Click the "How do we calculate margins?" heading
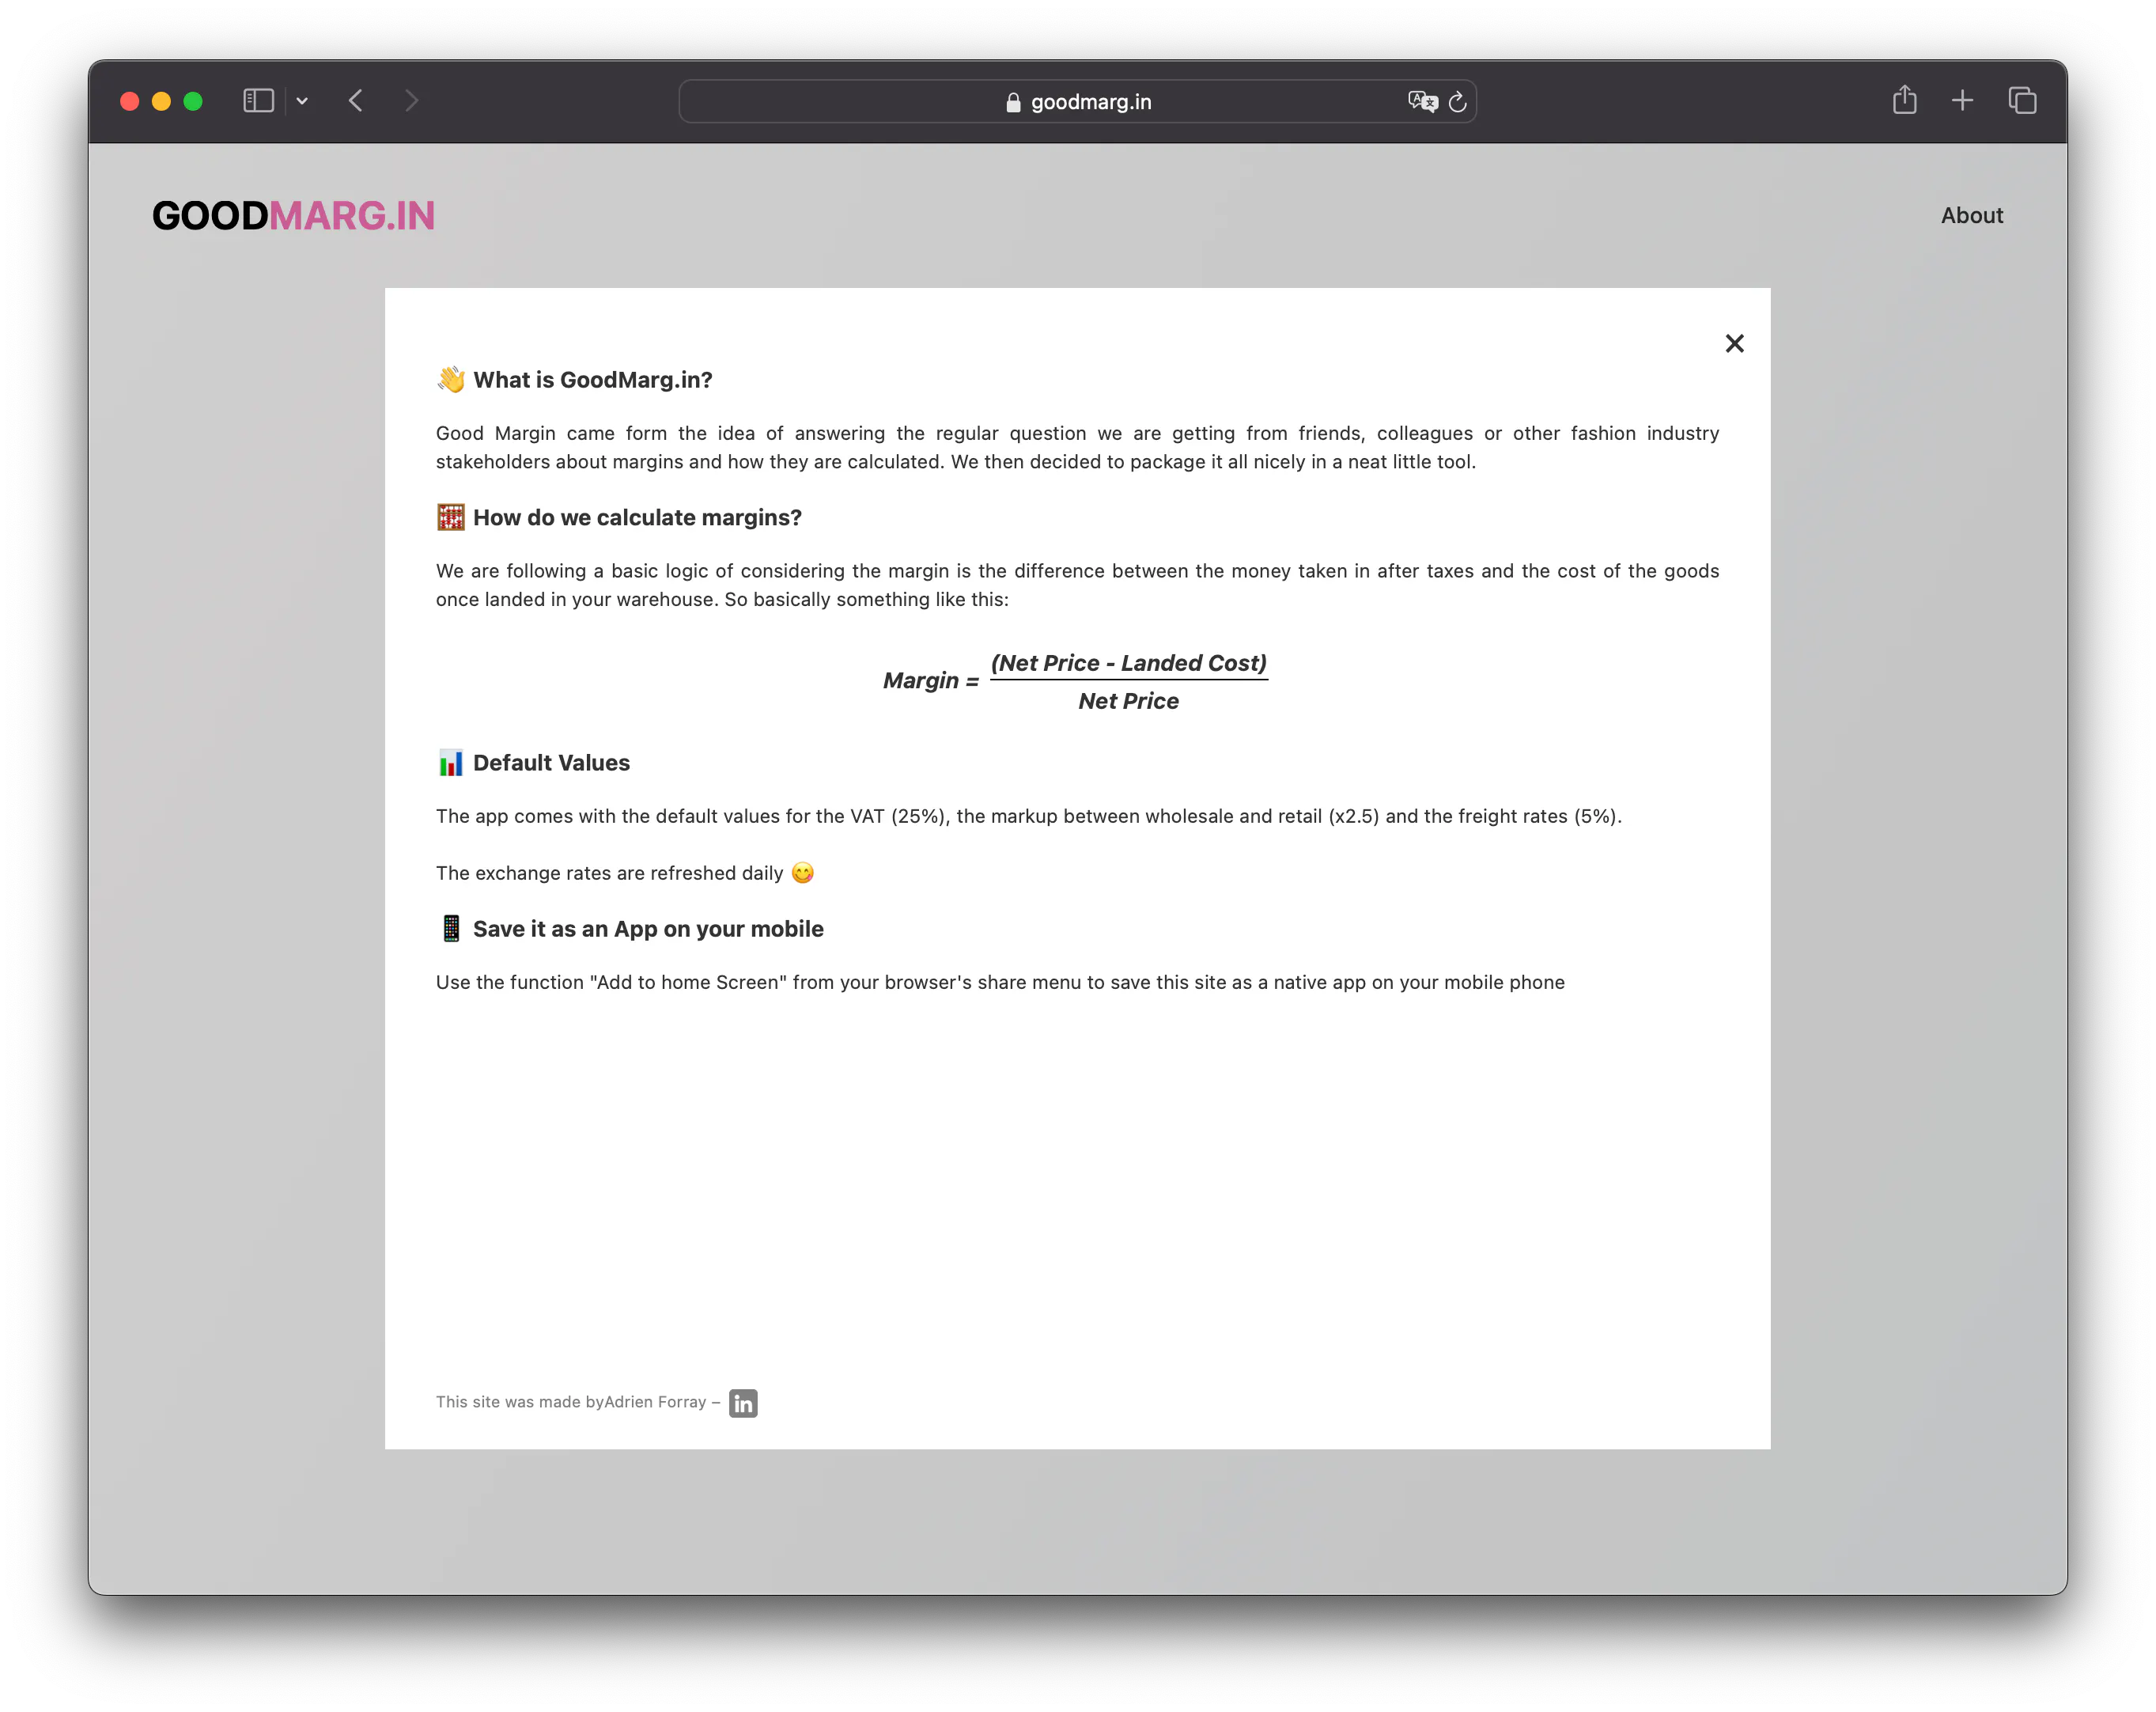 [637, 518]
